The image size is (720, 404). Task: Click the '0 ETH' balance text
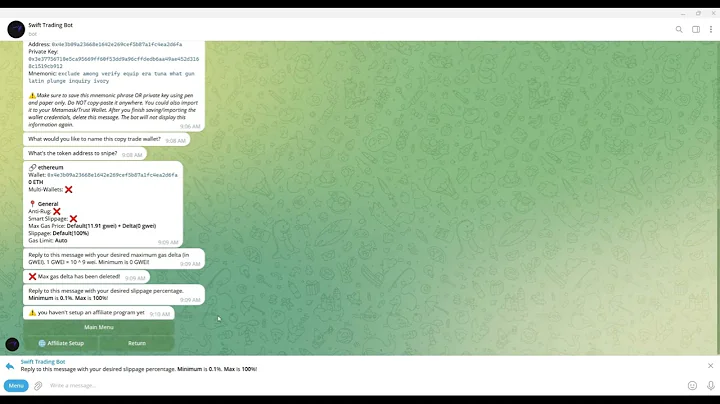pos(36,182)
